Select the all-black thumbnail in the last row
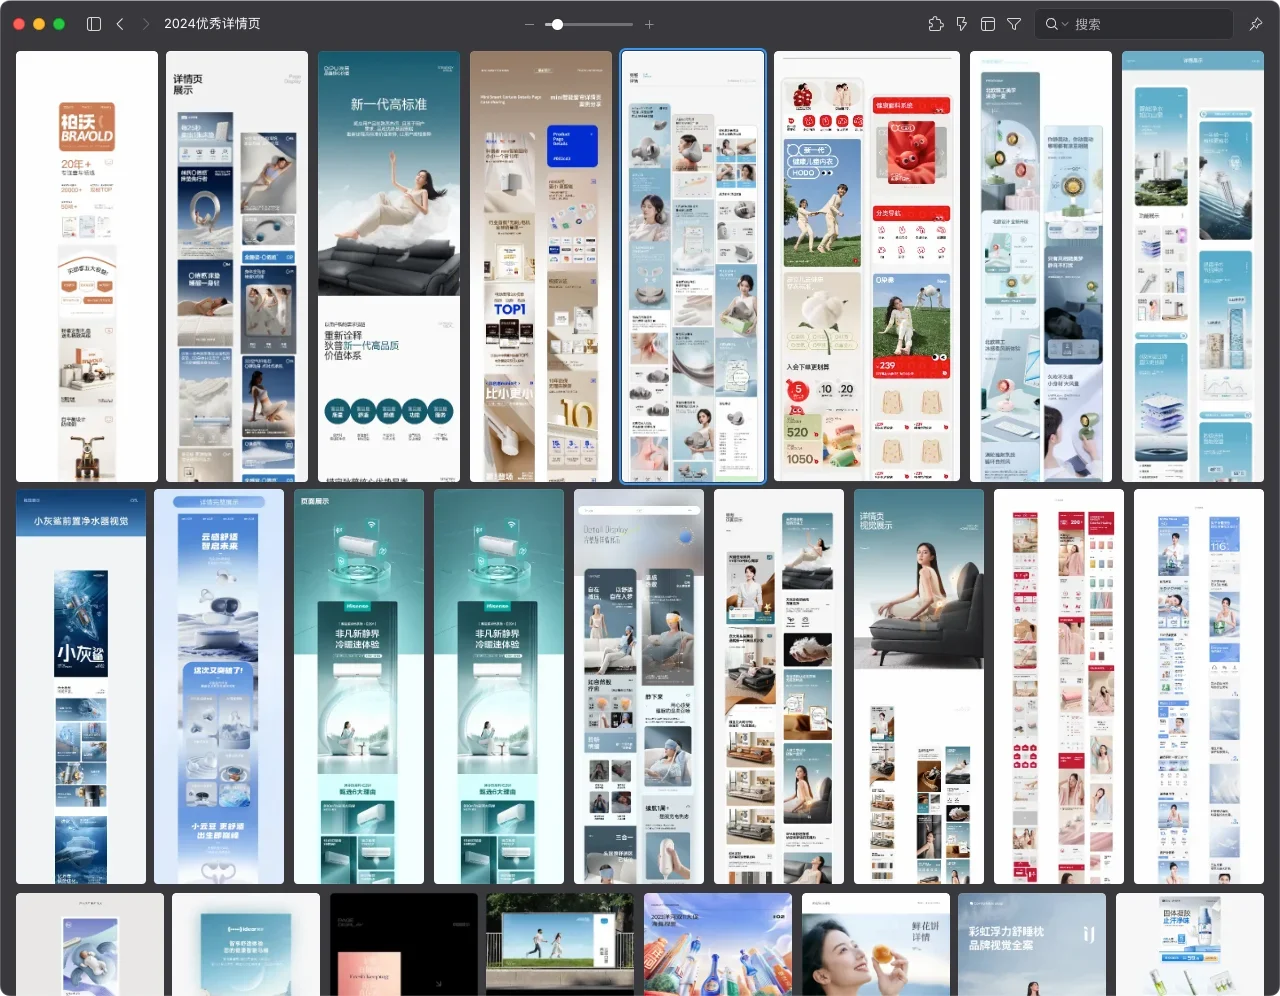 [404, 944]
